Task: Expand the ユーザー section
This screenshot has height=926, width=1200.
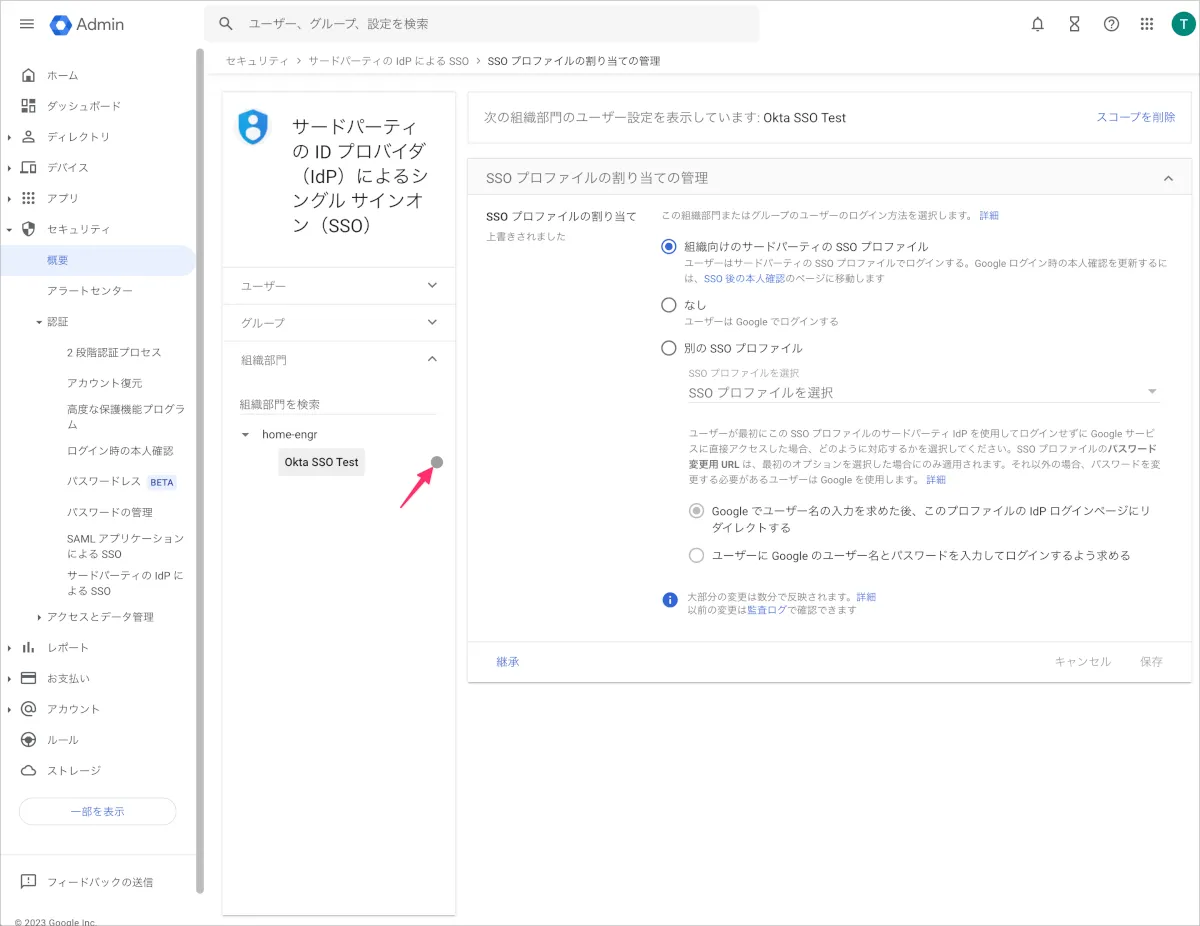Action: (x=339, y=286)
